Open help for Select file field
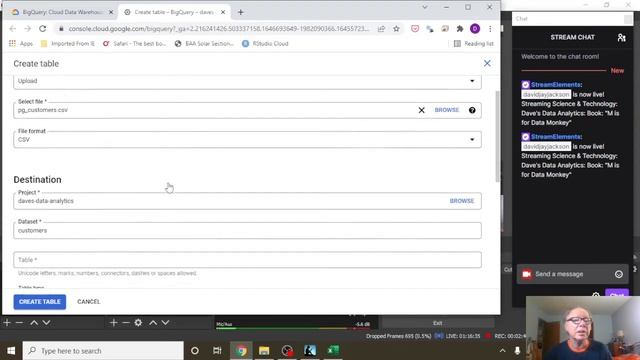The height and width of the screenshot is (360, 640). (472, 110)
